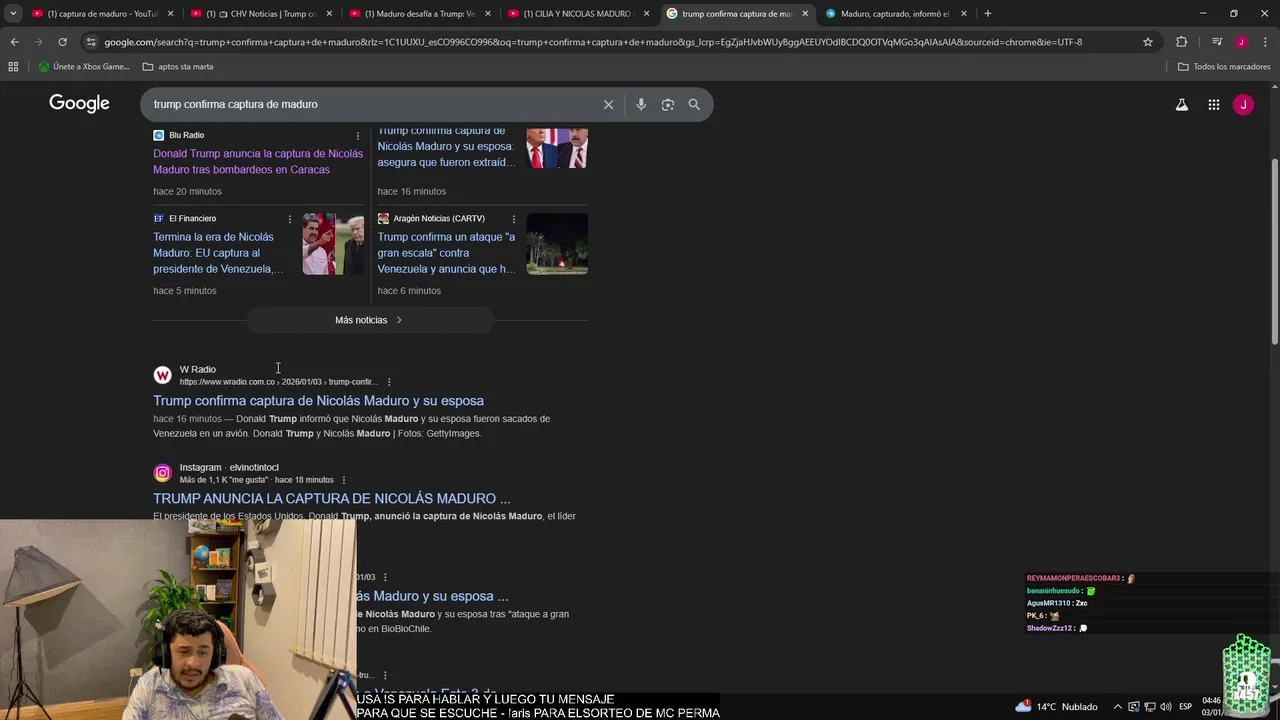The image size is (1280, 720).
Task: Click the Aragón Noticias night photo thumbnail
Action: (x=557, y=244)
